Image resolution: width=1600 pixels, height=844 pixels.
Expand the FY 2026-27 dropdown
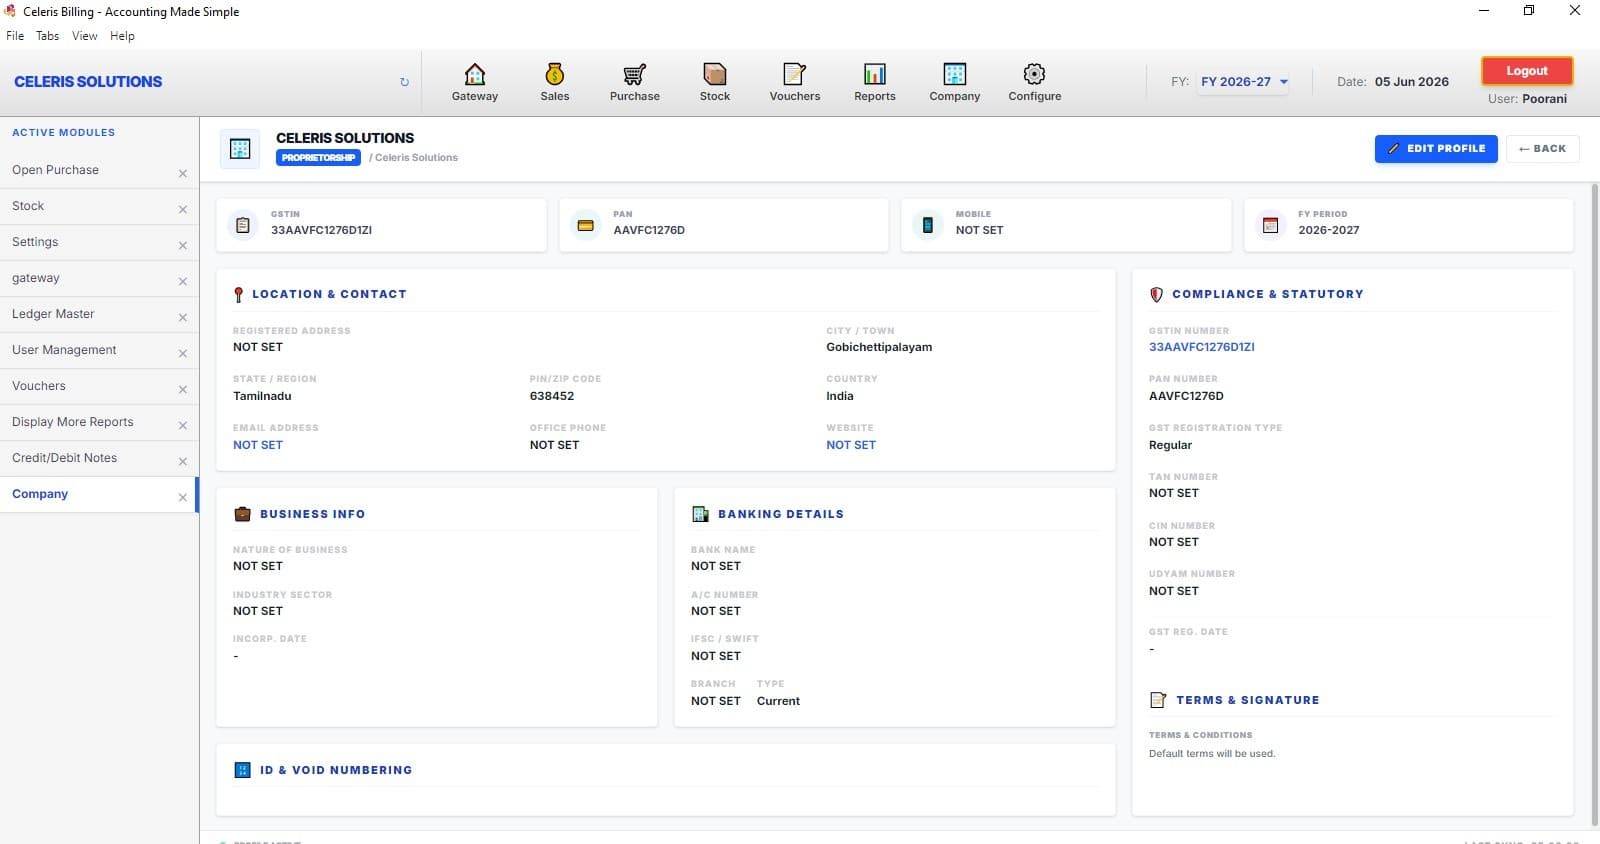pyautogui.click(x=1244, y=82)
